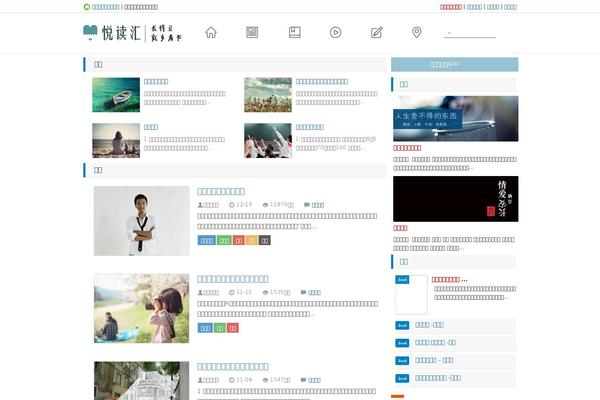Open title link beside flower field thumbnail
Screen dimensions: 600x400
click(x=322, y=82)
